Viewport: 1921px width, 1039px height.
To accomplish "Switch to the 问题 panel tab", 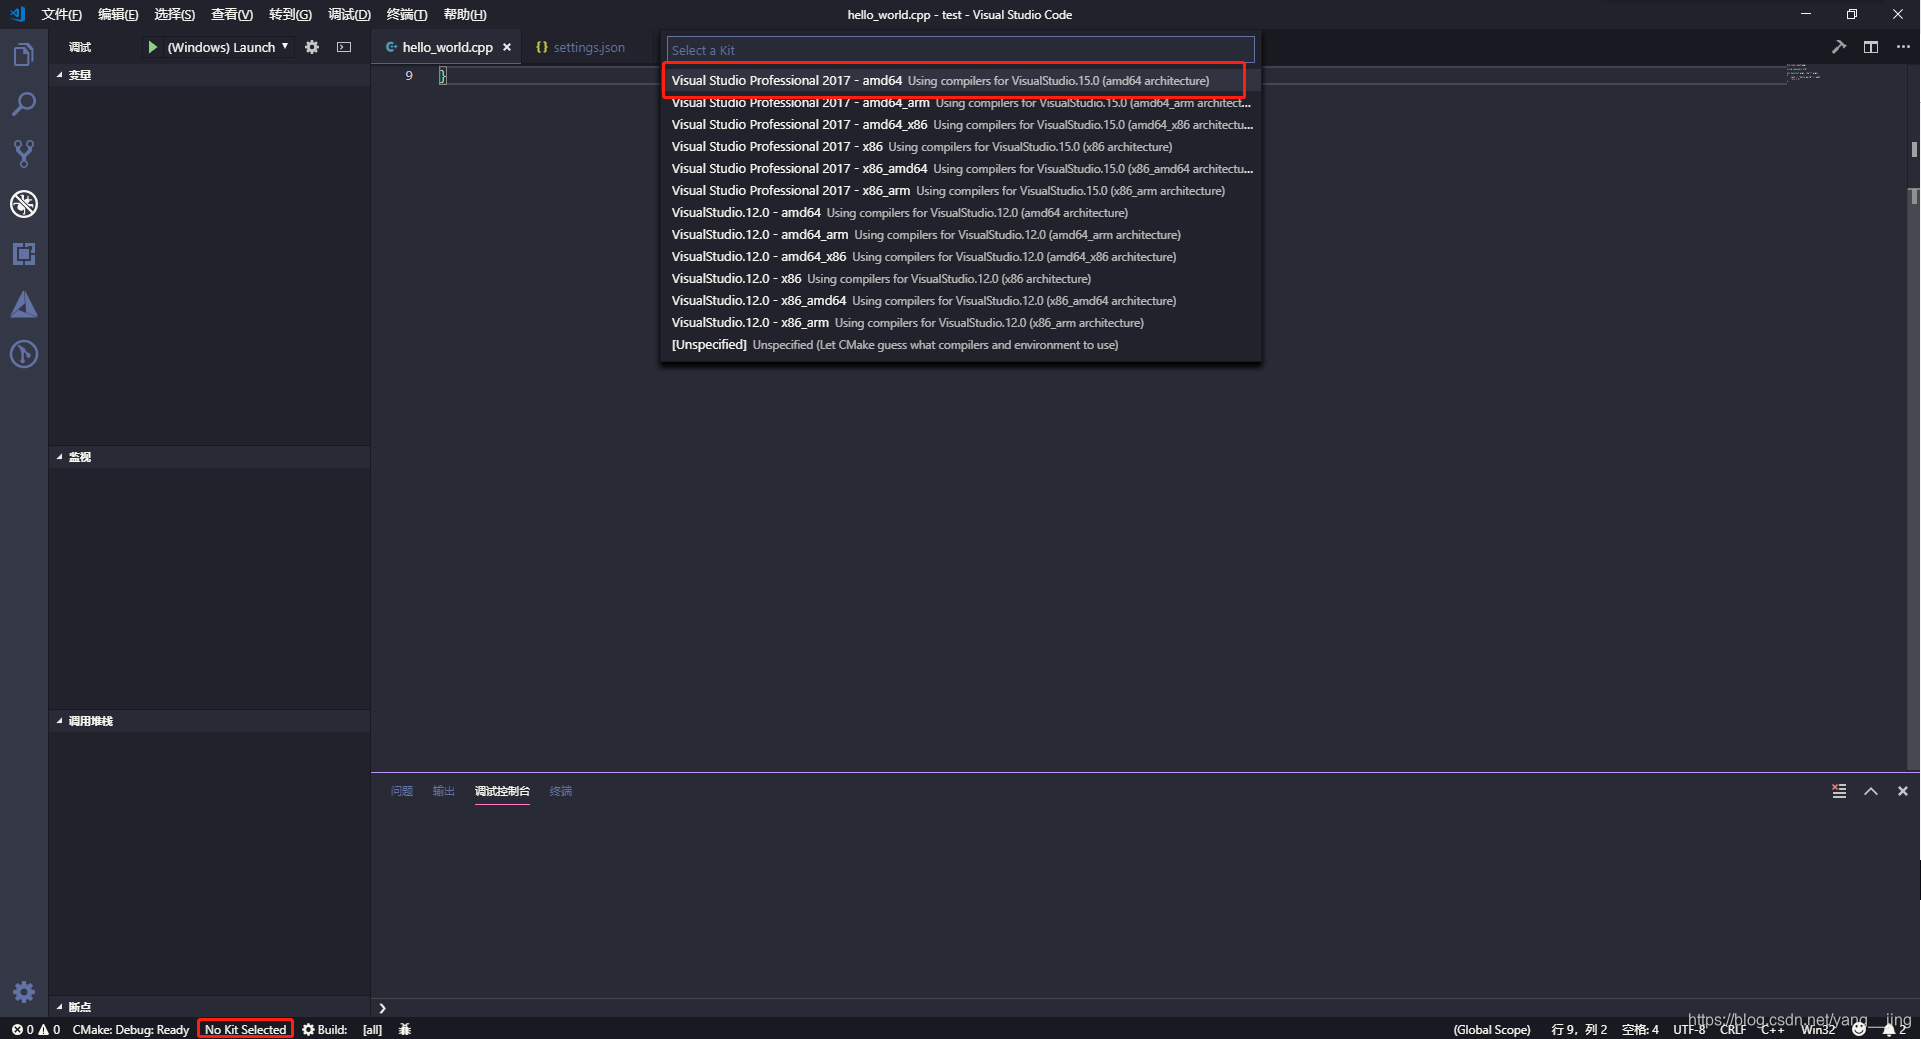I will [402, 791].
